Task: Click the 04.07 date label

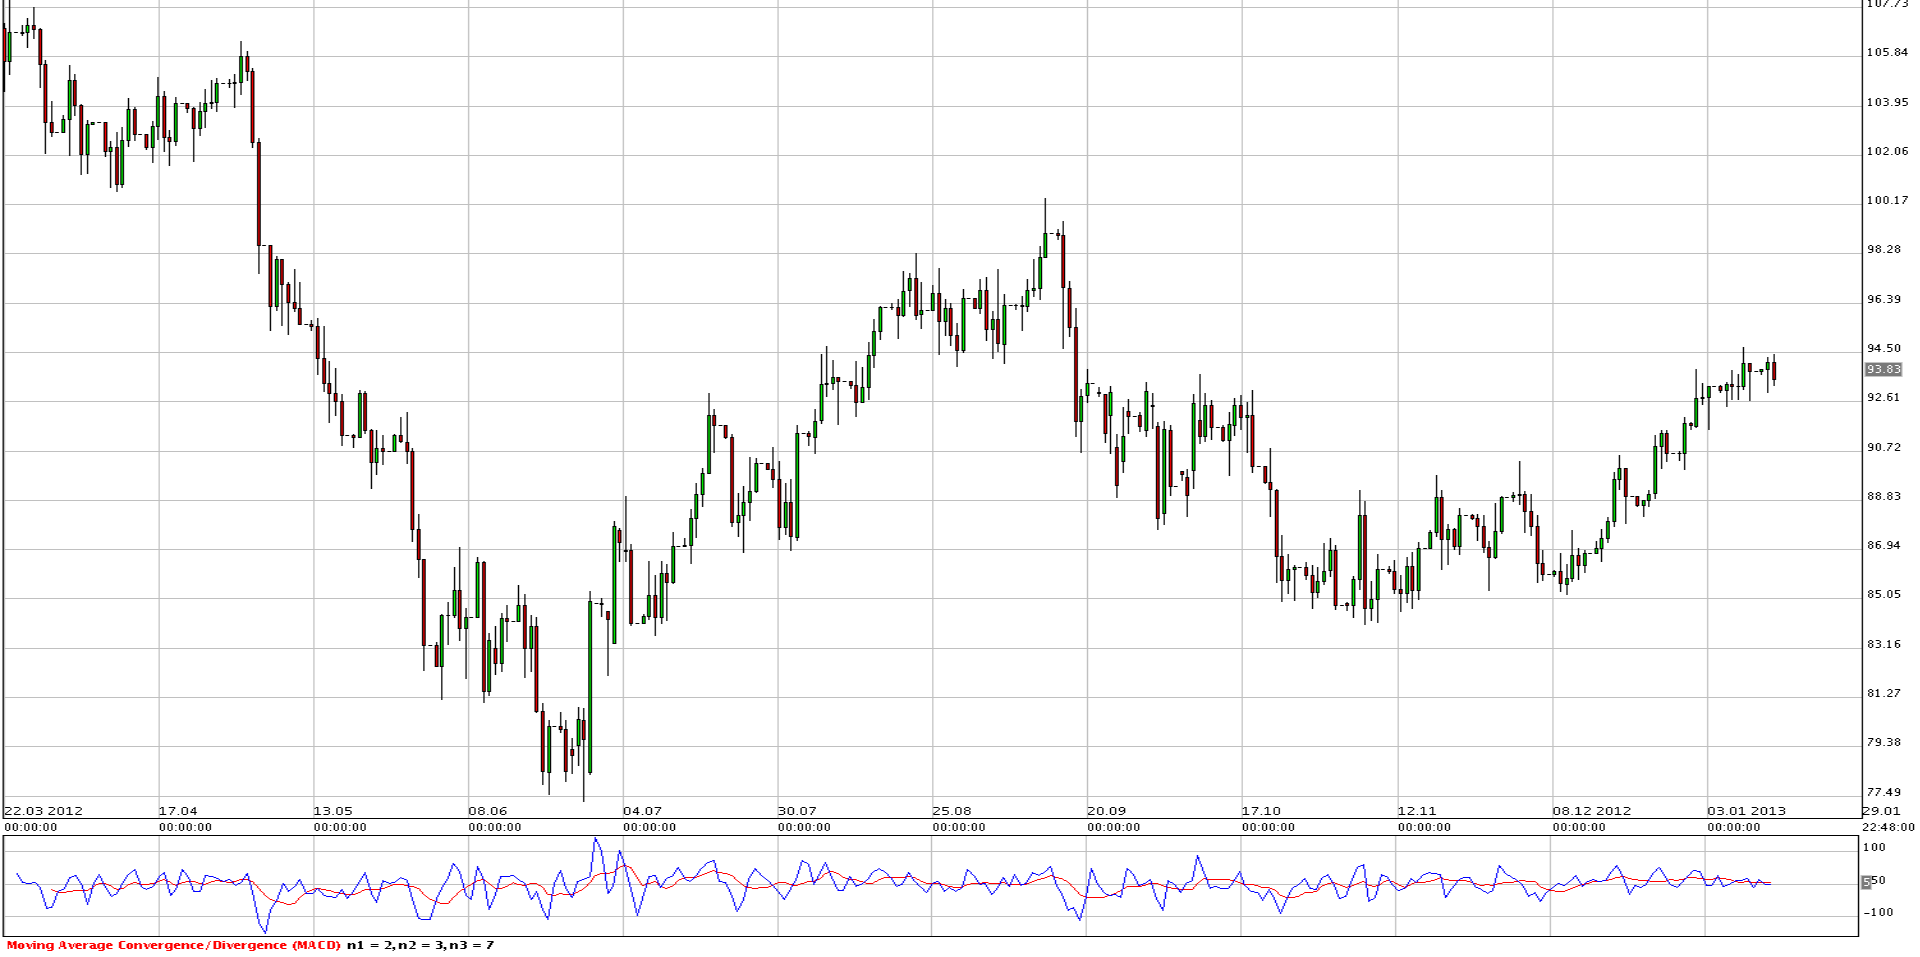Action: [642, 811]
